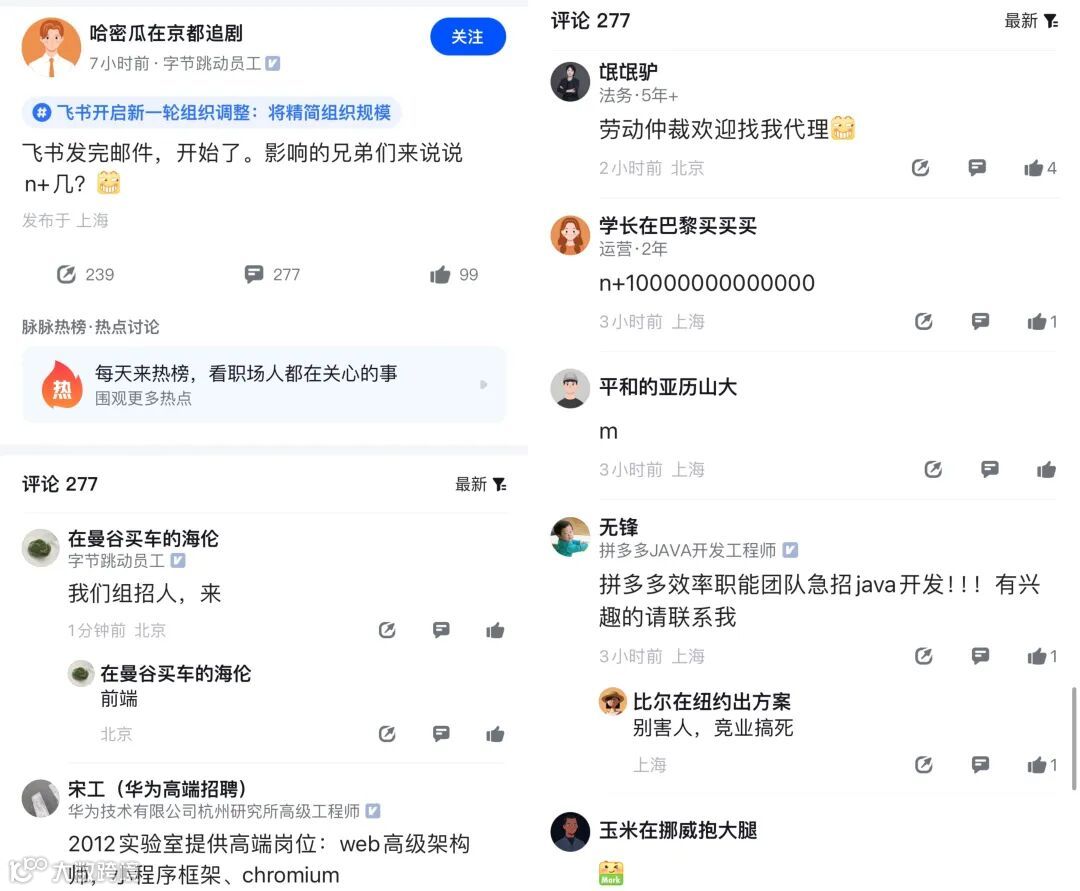Open 哈密瓜在京都追剧's profile avatar
This screenshot has width=1080, height=891.
51,47
